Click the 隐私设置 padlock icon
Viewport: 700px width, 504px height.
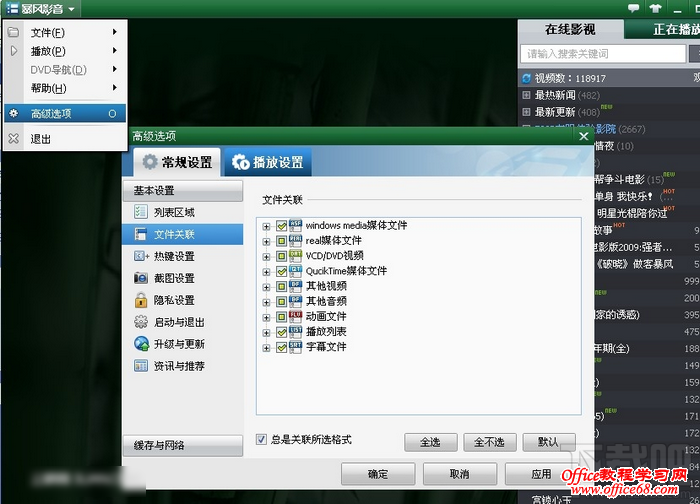coord(141,300)
